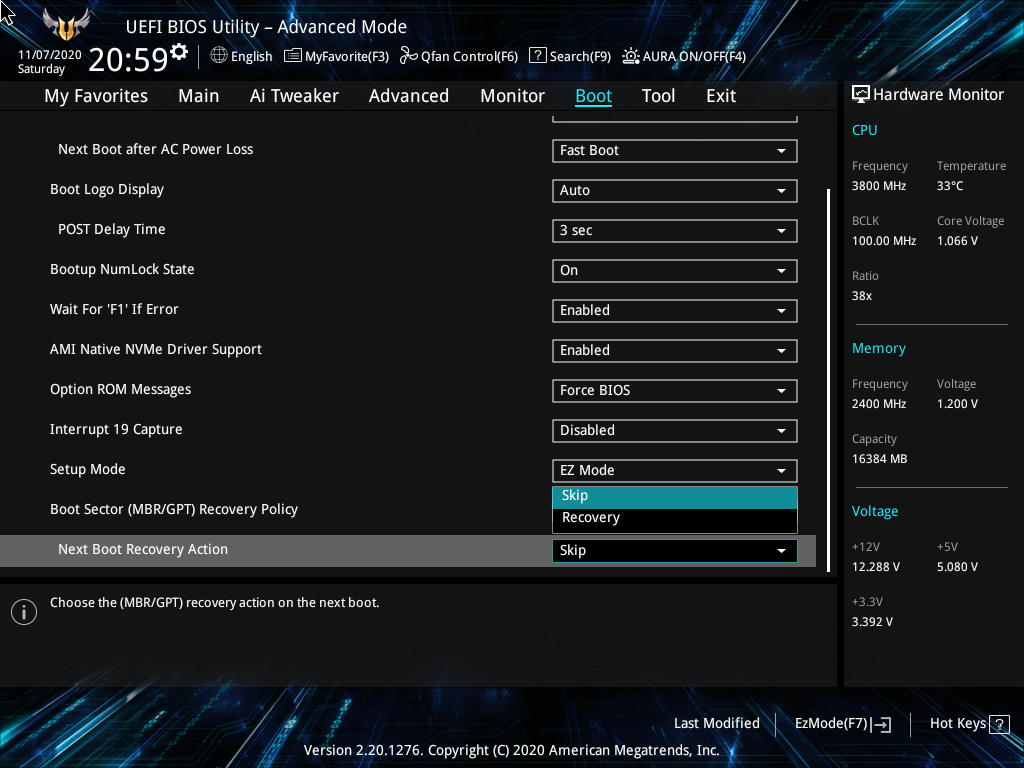Click the AMI Native NVMe Driver Support label
The width and height of the screenshot is (1024, 768).
click(155, 350)
